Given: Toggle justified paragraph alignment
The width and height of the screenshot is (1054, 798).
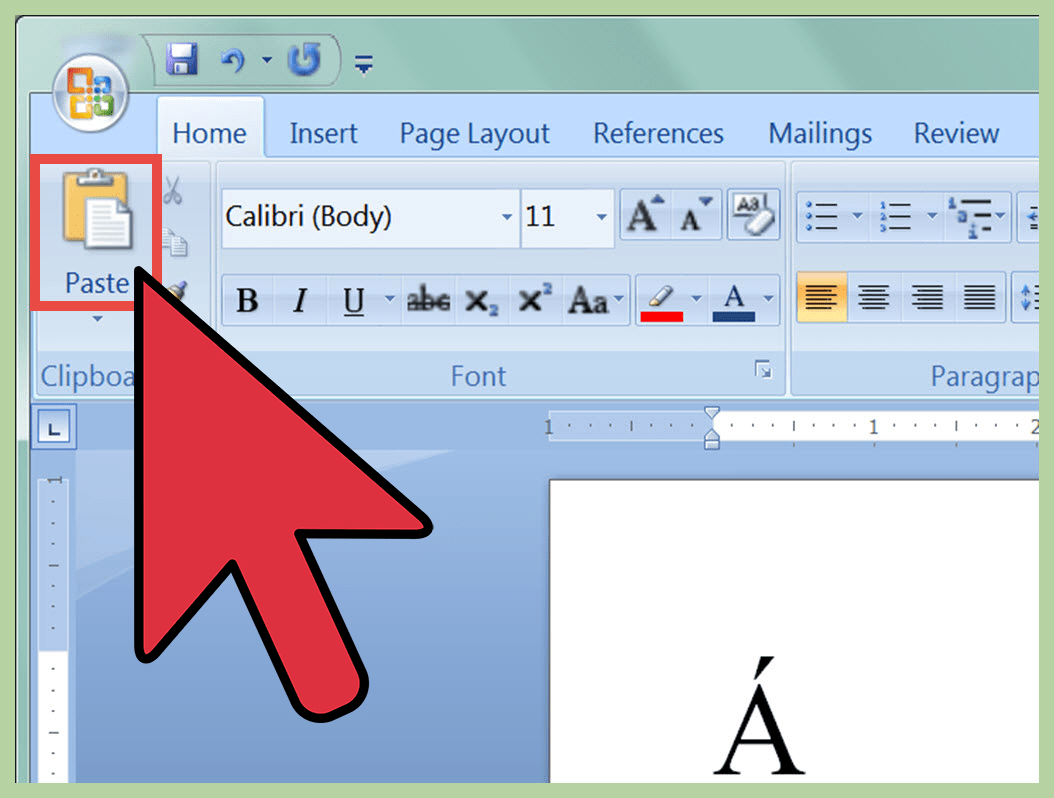Looking at the screenshot, I should tap(978, 297).
